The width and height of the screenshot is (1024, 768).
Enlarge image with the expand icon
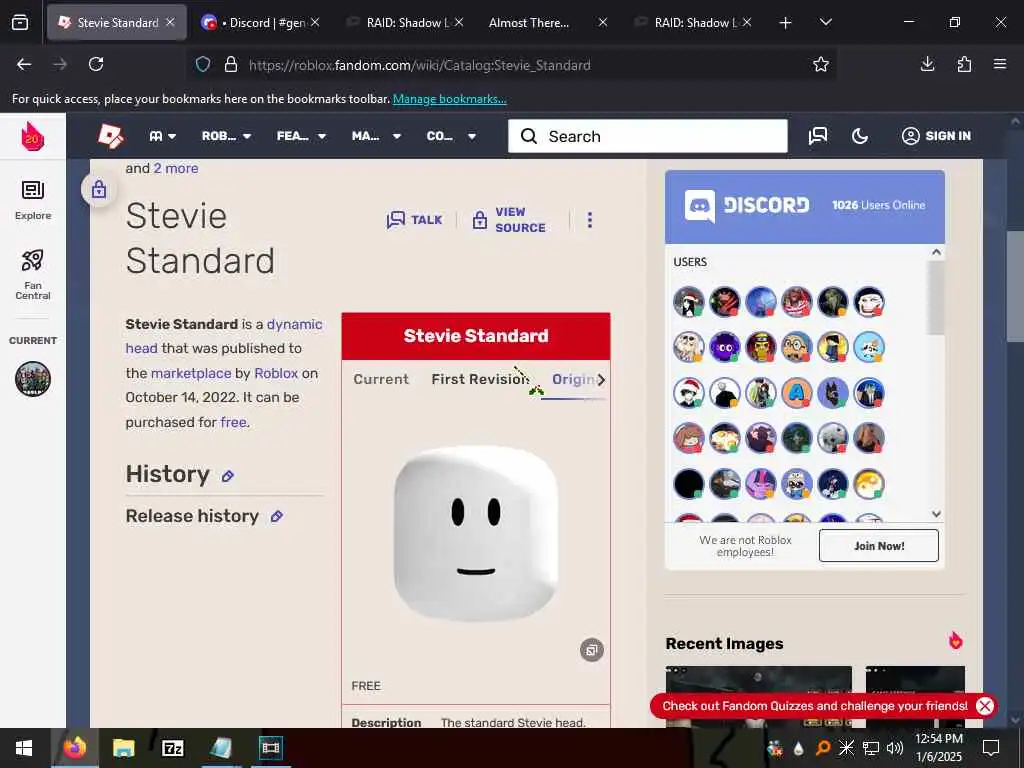click(x=592, y=650)
